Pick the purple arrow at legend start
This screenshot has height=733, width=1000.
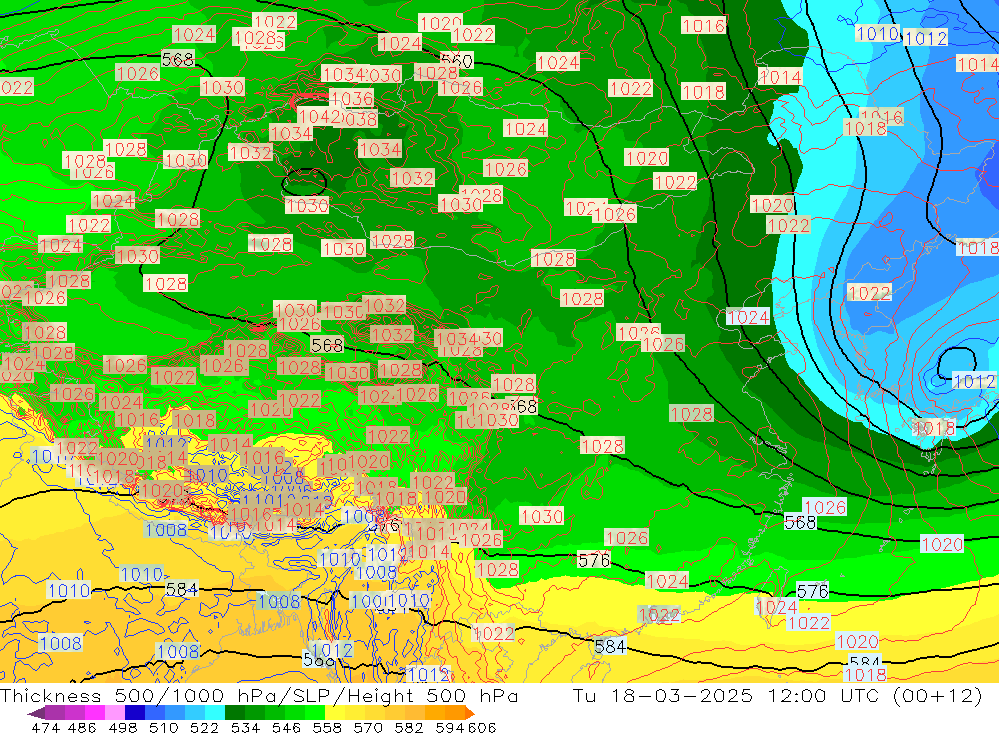tap(36, 713)
